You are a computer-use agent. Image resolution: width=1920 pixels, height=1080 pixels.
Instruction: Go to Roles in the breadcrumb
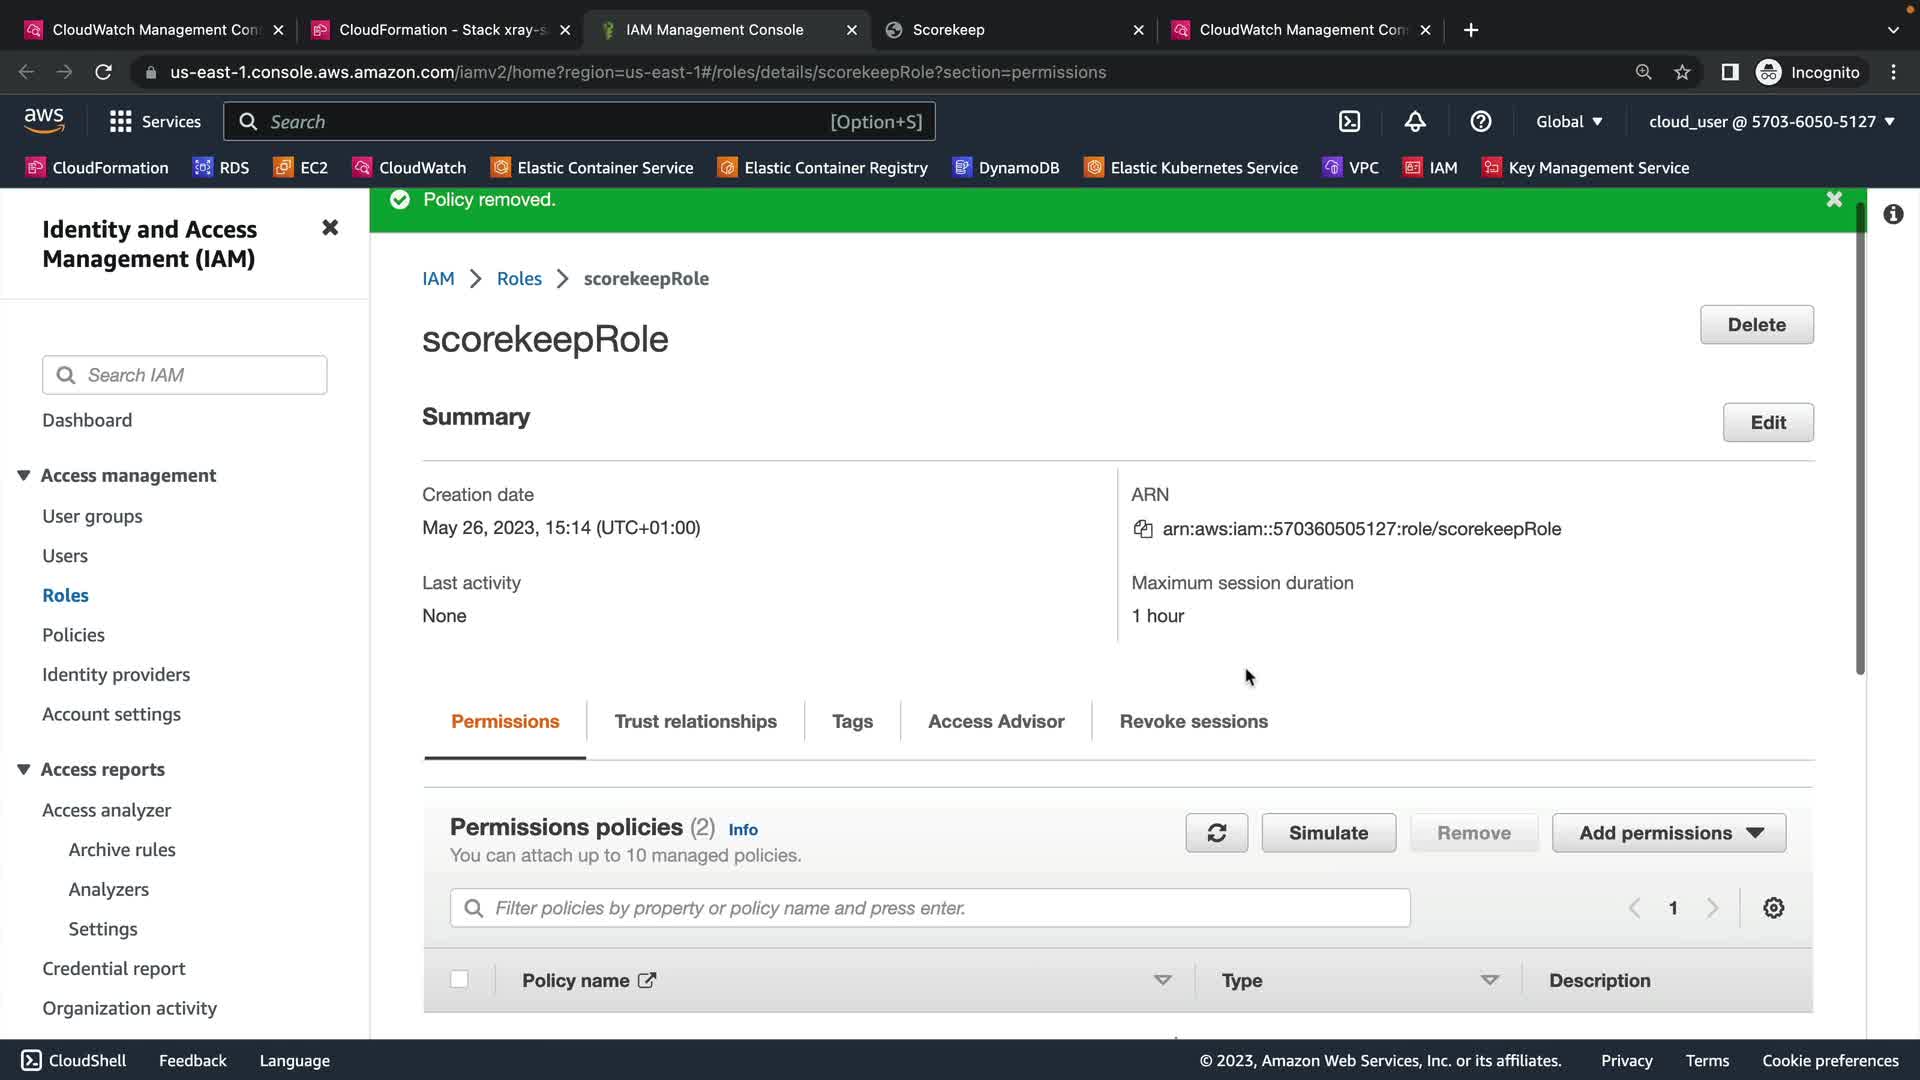tap(519, 279)
